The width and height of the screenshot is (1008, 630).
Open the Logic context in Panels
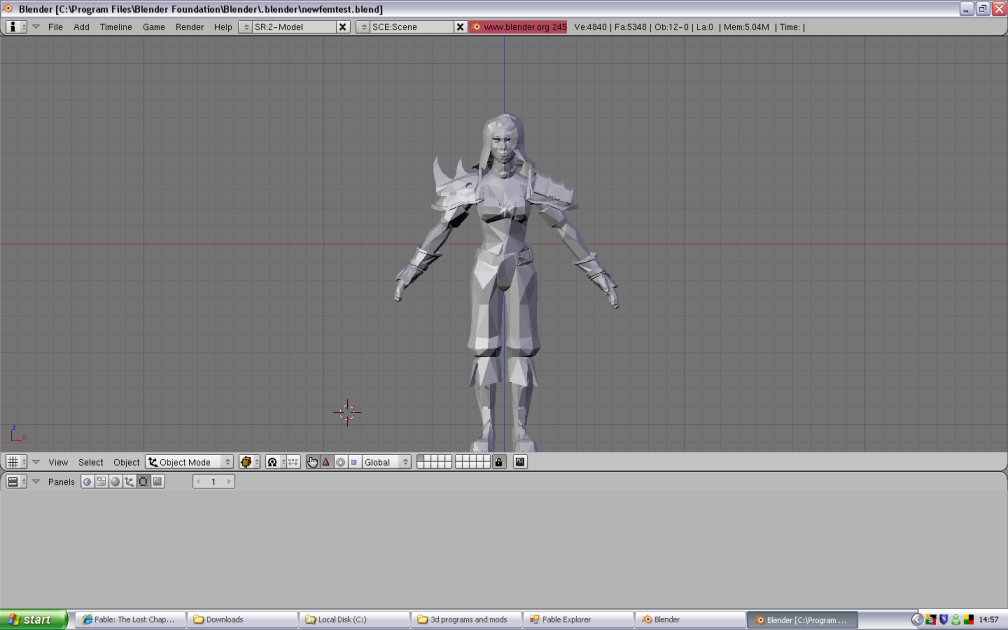pyautogui.click(x=87, y=482)
